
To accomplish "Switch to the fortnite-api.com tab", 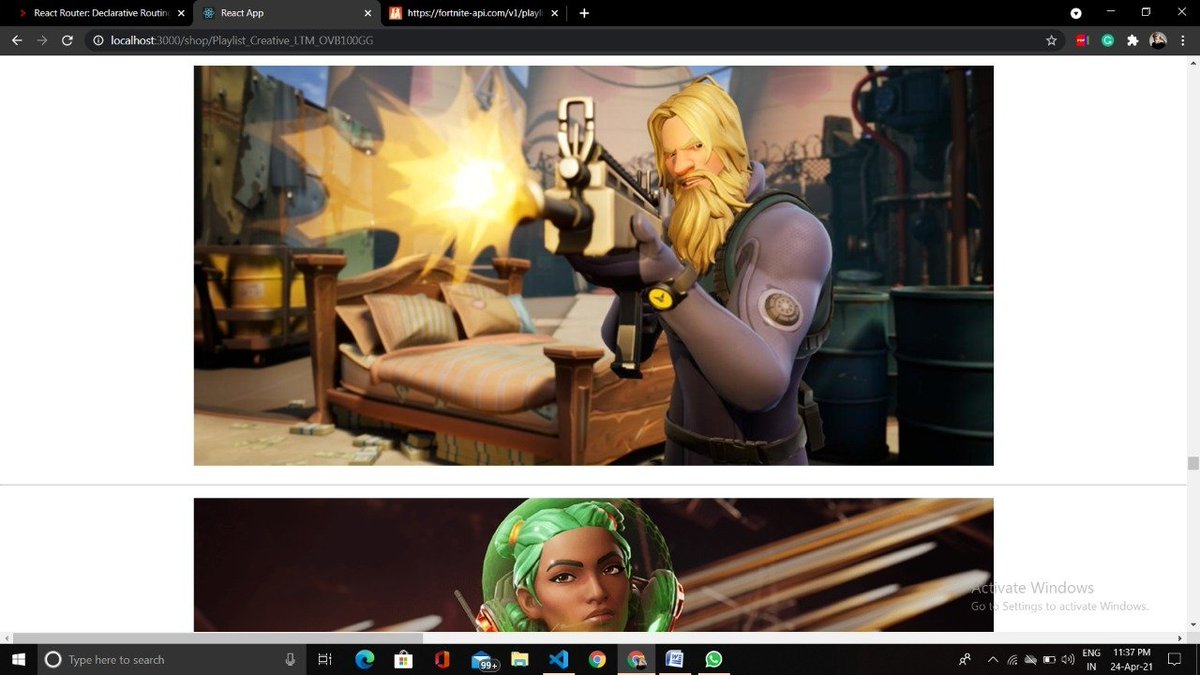I will (474, 13).
